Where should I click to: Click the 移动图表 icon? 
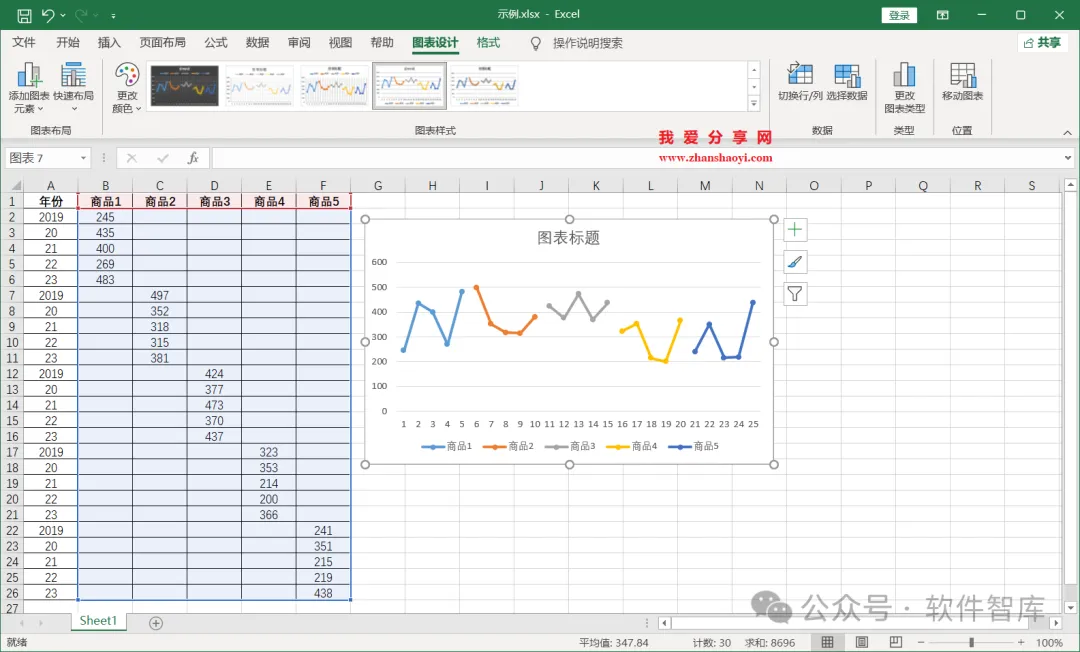[x=962, y=74]
